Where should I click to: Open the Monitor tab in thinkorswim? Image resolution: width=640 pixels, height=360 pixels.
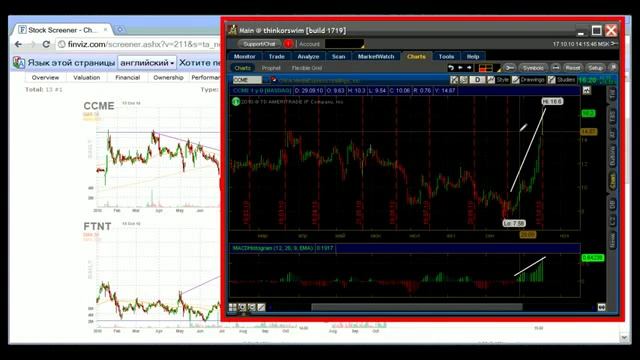pyautogui.click(x=244, y=56)
